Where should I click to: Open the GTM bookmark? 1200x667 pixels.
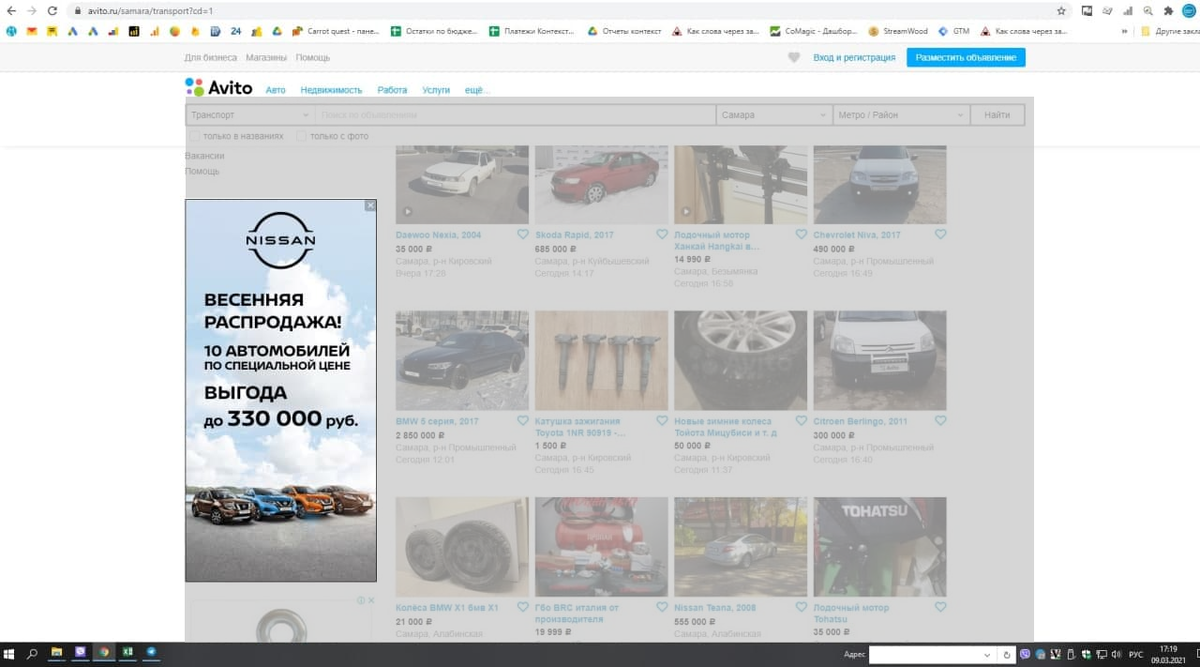pos(954,31)
